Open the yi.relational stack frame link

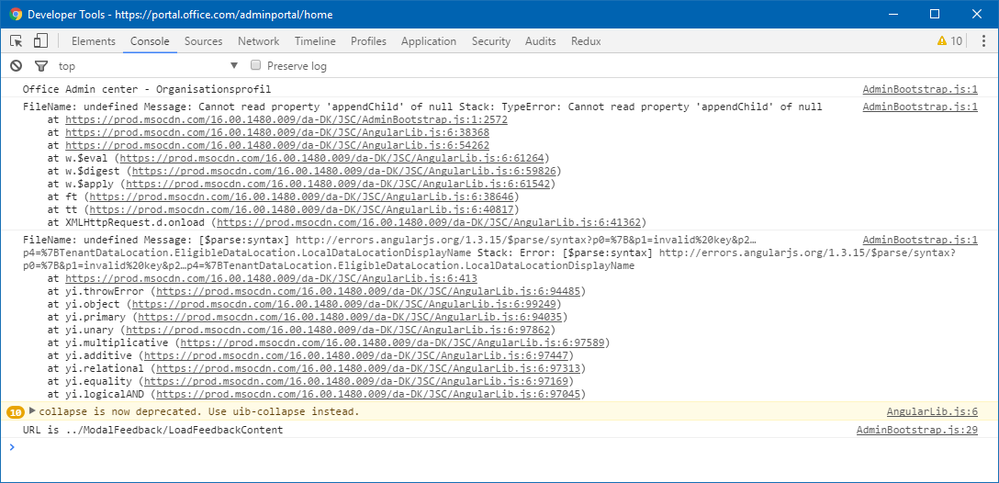tap(368, 368)
